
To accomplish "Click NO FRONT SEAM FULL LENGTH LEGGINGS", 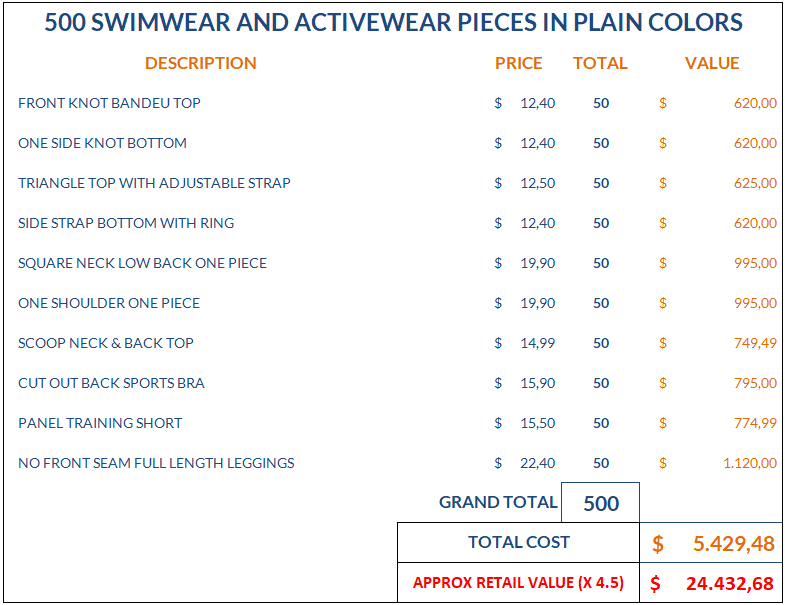I will click(x=156, y=463).
